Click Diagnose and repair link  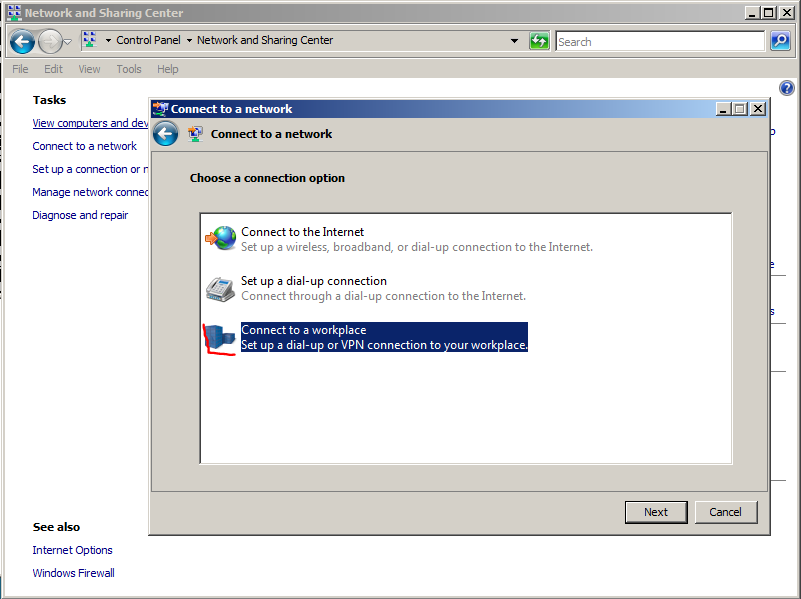(80, 215)
